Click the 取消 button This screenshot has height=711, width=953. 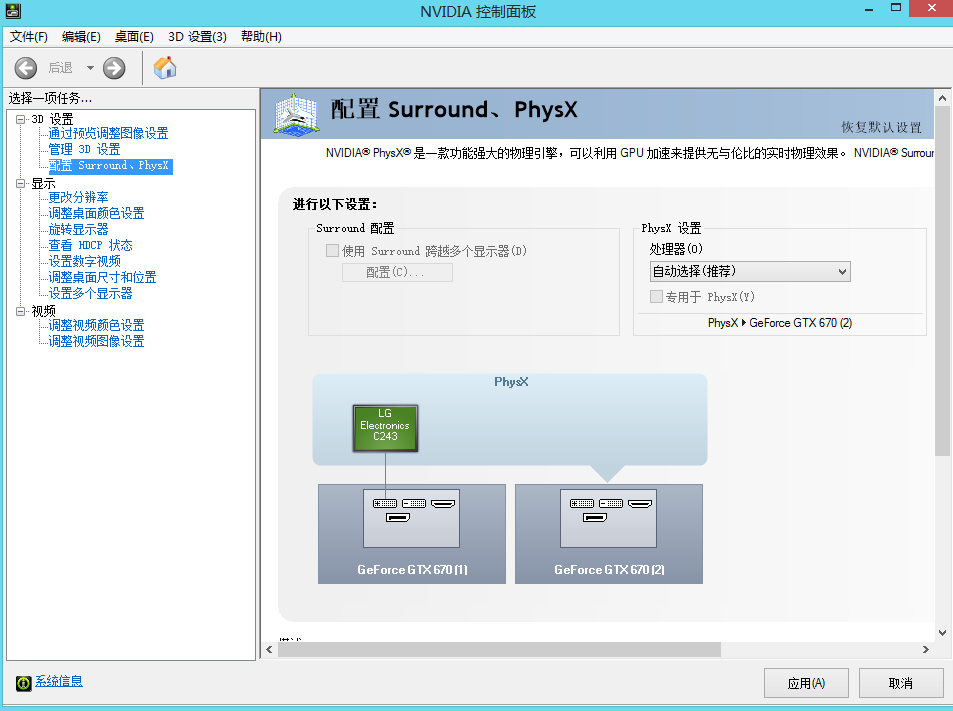click(901, 683)
